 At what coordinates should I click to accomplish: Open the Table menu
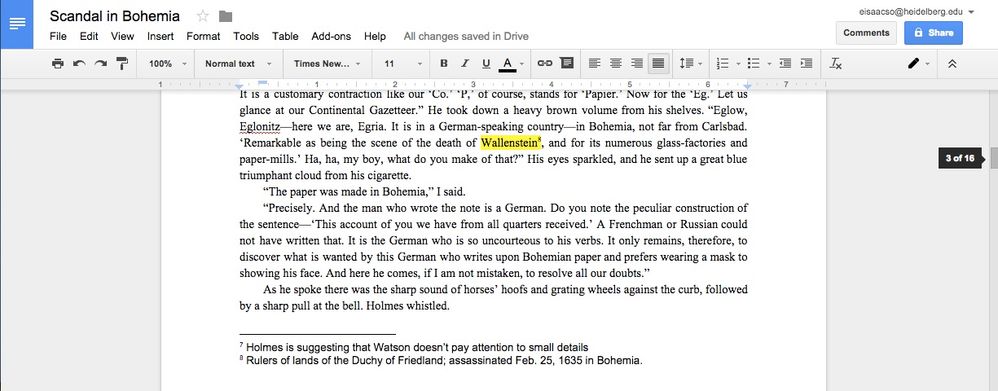tap(285, 36)
